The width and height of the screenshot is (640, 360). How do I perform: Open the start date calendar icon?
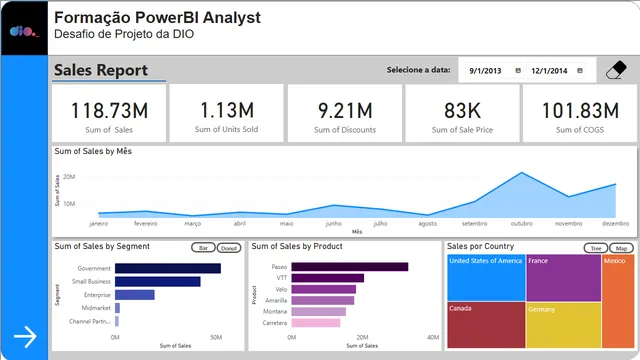coord(518,71)
